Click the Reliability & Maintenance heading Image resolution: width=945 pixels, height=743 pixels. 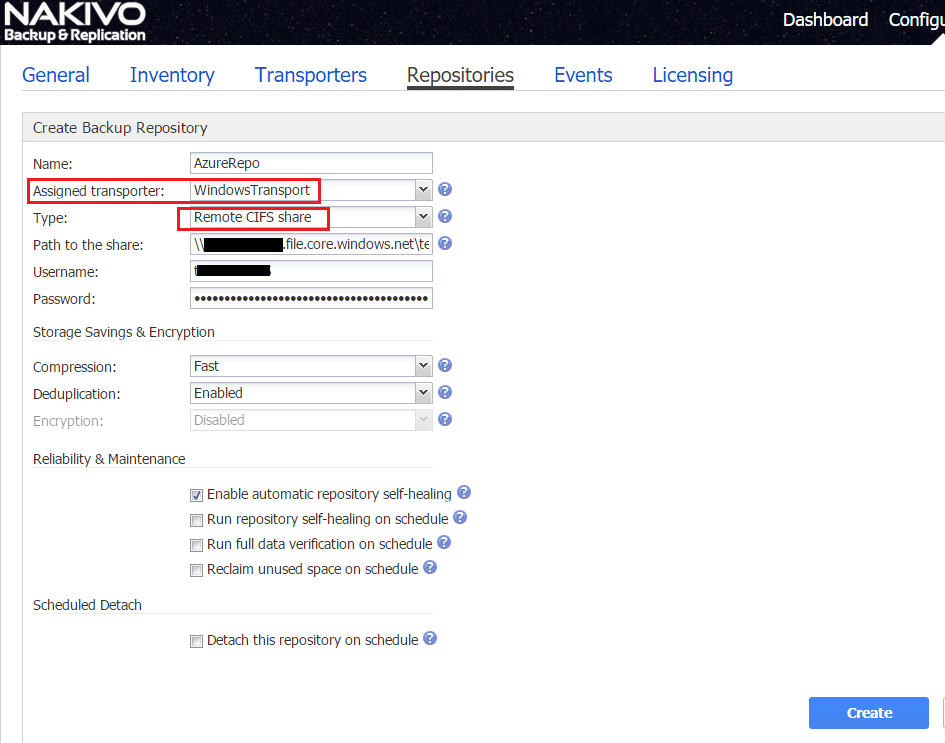[109, 459]
